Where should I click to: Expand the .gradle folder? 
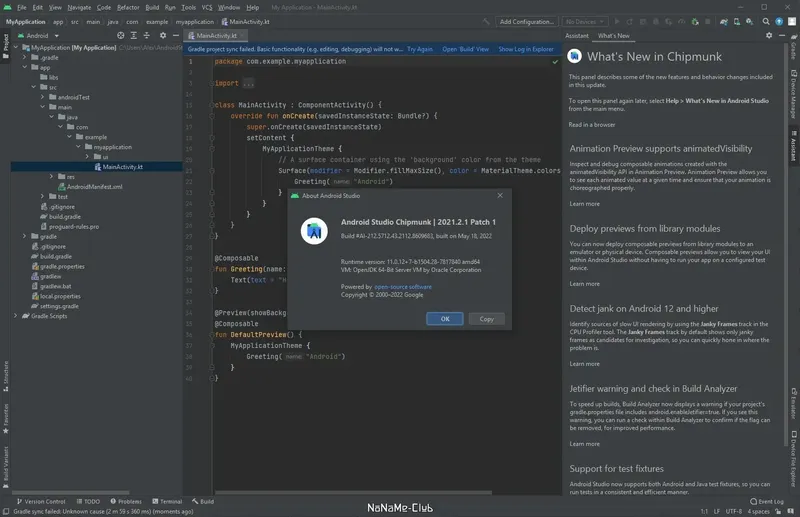coord(24,57)
